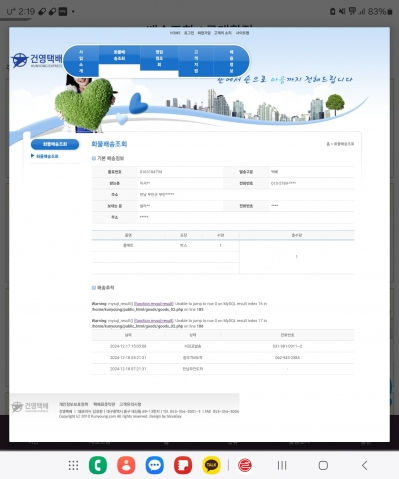Select the 고객지원 main menu item

(x=196, y=62)
